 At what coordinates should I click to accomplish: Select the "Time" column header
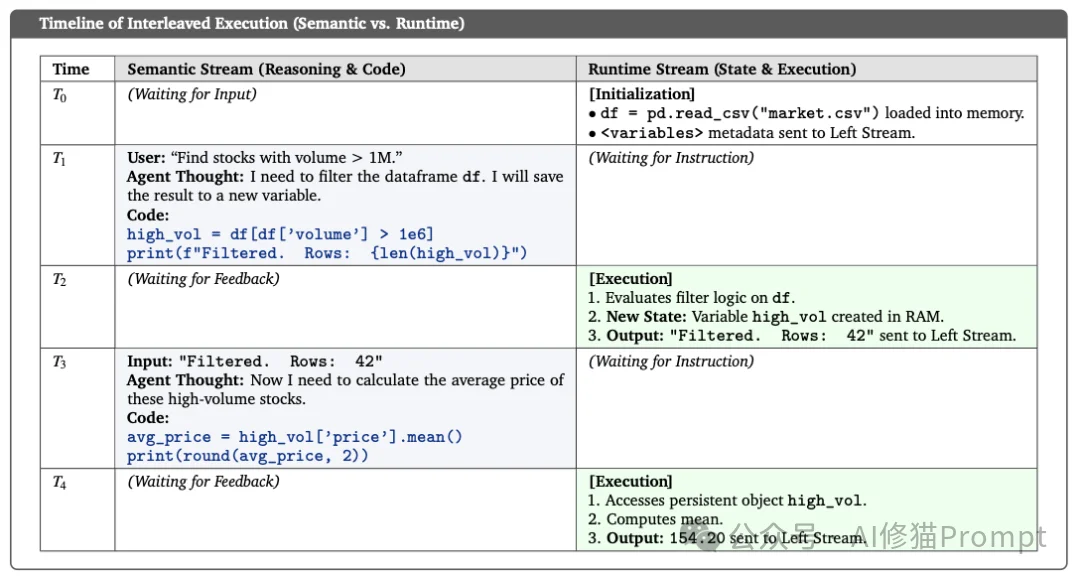click(x=71, y=69)
